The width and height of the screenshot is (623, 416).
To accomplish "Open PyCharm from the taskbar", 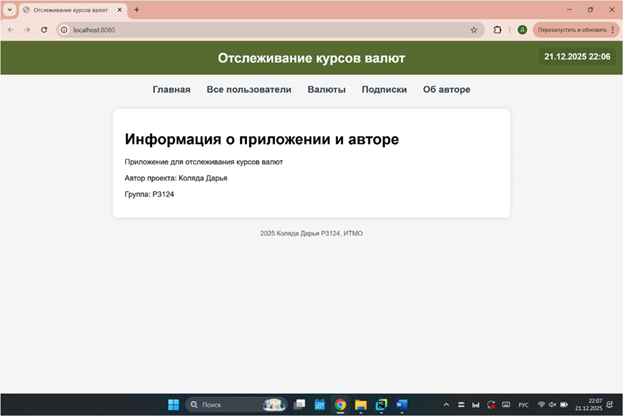I will [381, 405].
